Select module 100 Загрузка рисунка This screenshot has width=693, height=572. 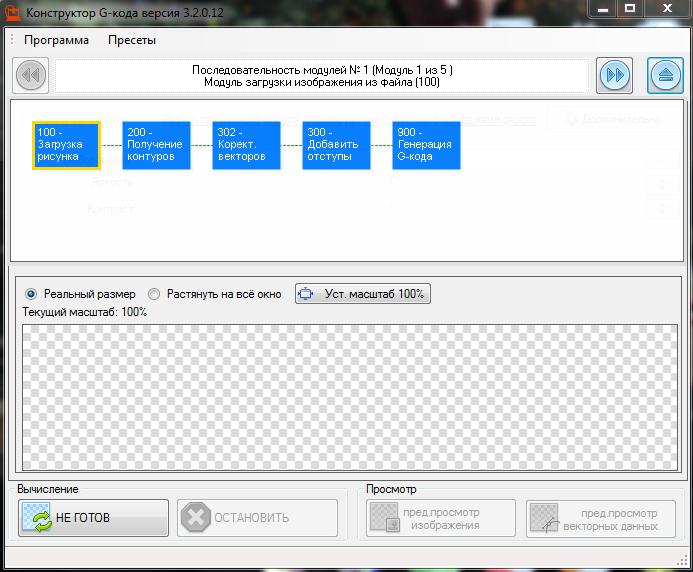point(66,145)
